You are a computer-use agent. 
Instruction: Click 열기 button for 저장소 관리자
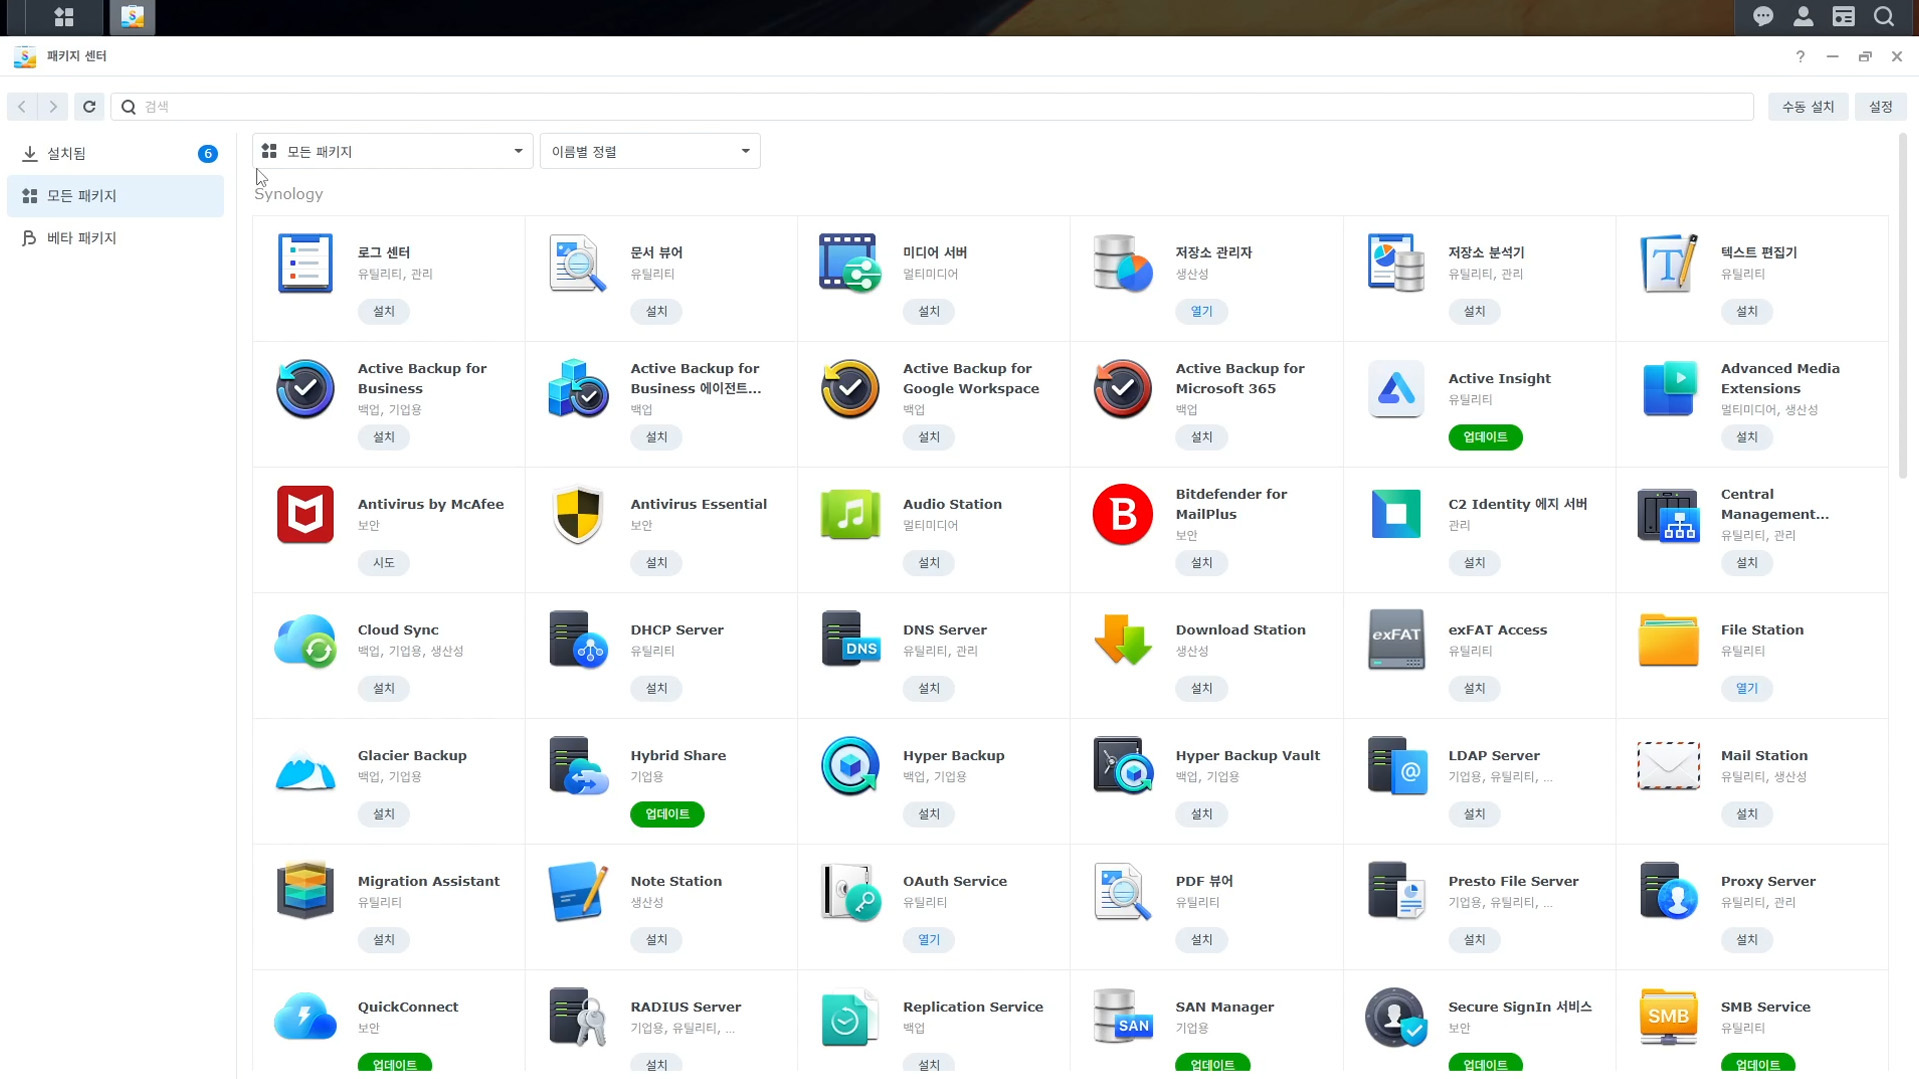click(x=1201, y=311)
